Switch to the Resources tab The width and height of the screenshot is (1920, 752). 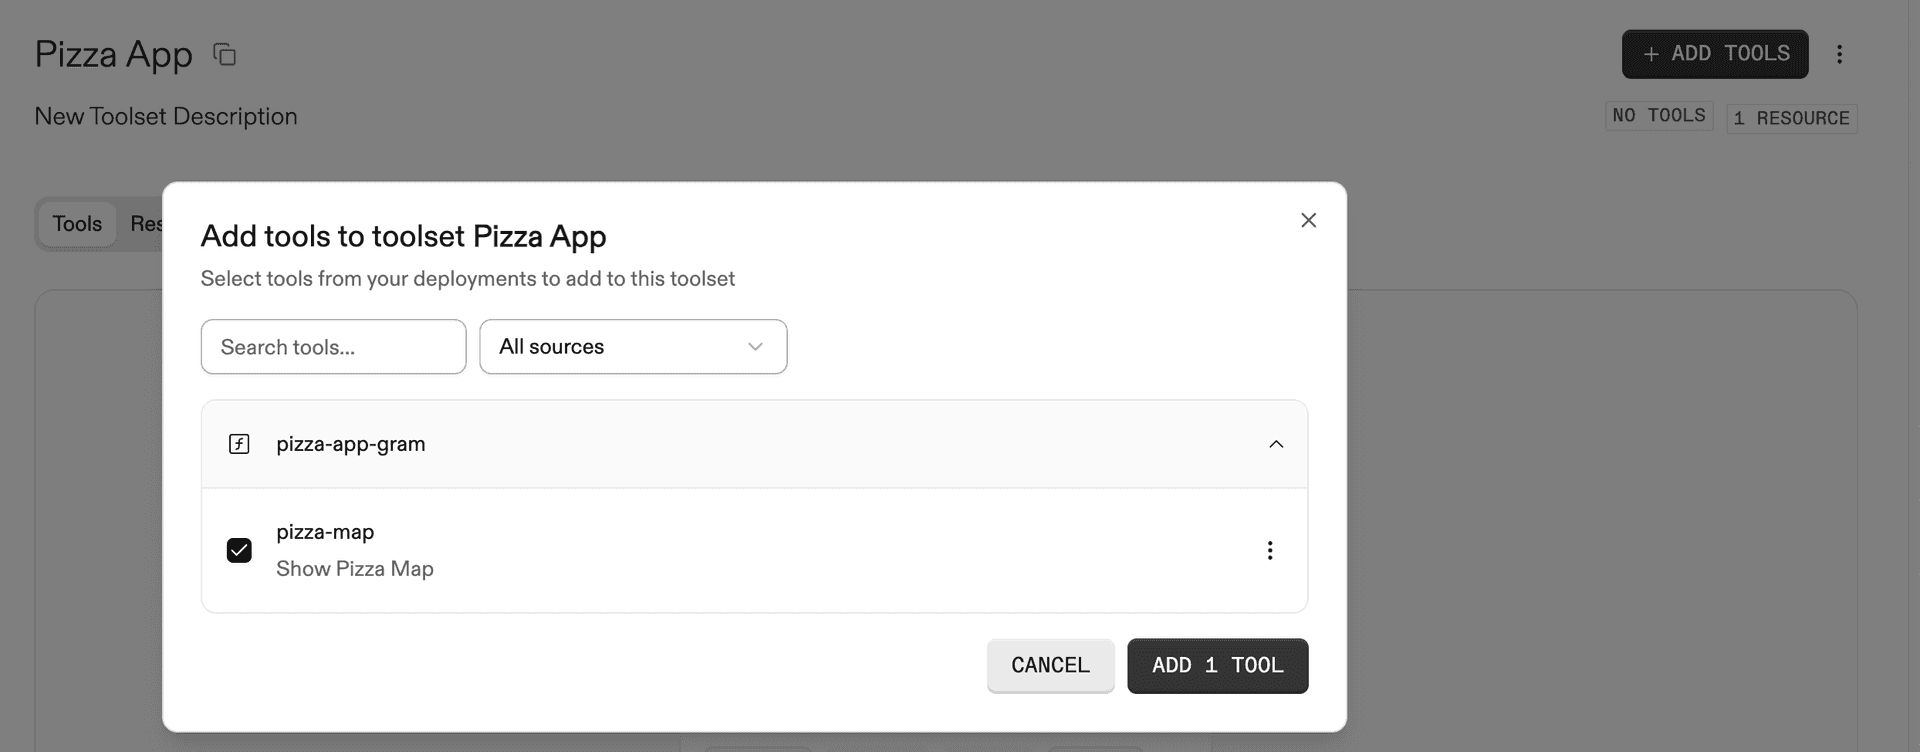coord(148,223)
